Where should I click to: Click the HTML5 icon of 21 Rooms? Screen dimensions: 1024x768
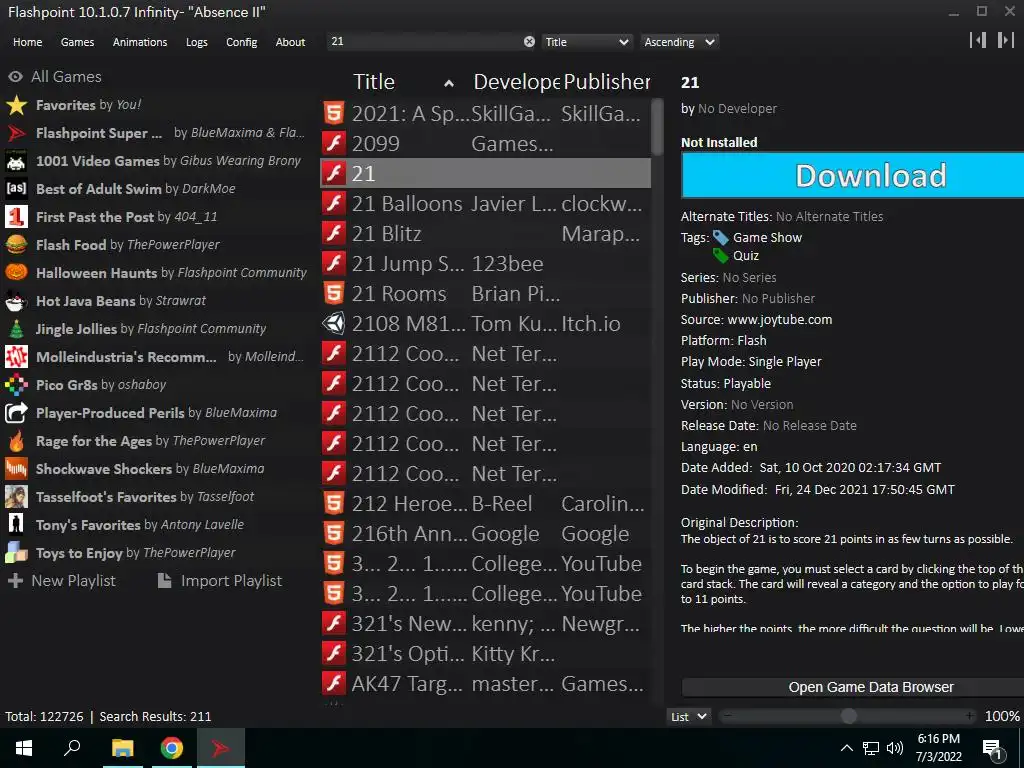coord(334,294)
